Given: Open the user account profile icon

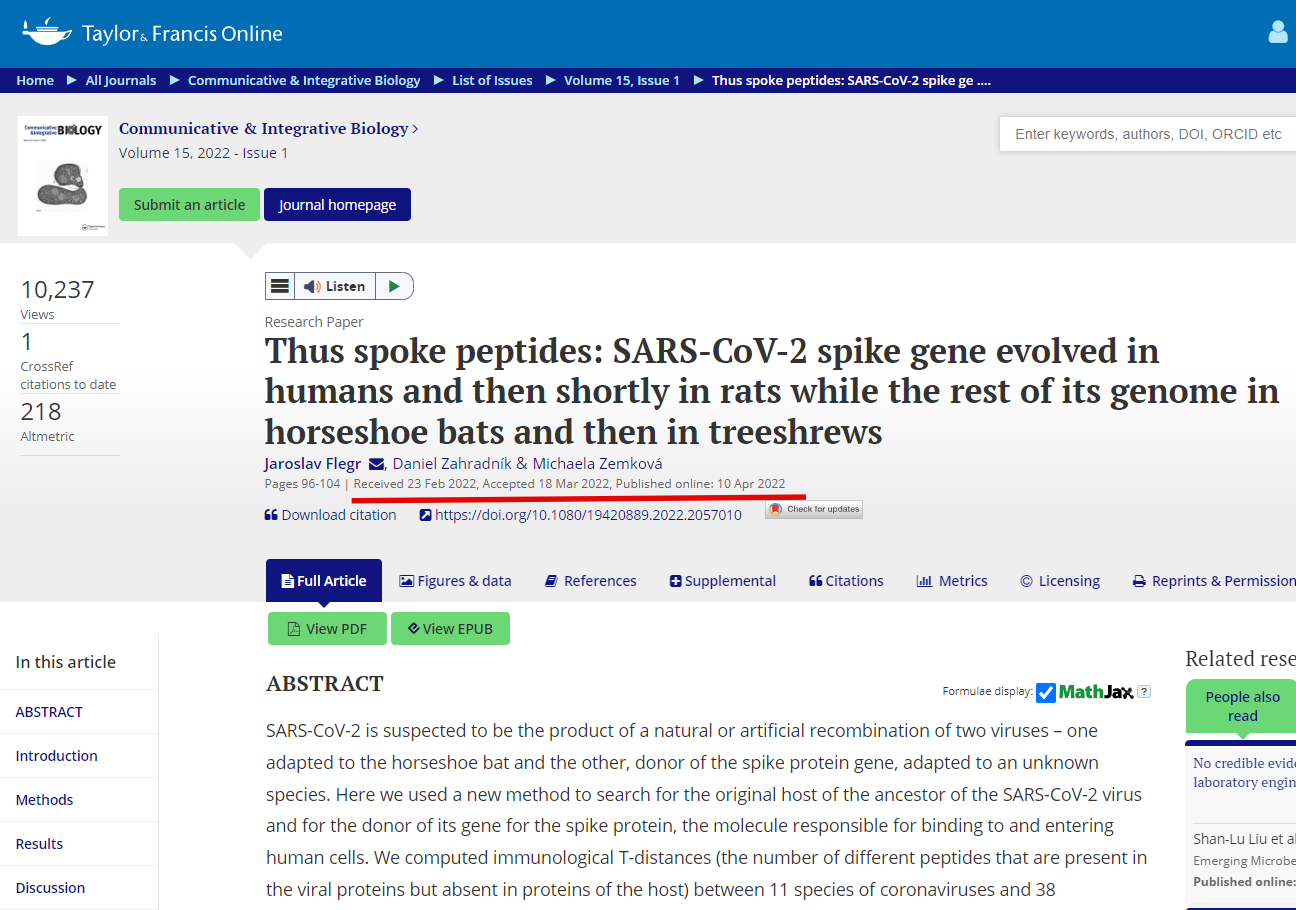Looking at the screenshot, I should (1278, 32).
